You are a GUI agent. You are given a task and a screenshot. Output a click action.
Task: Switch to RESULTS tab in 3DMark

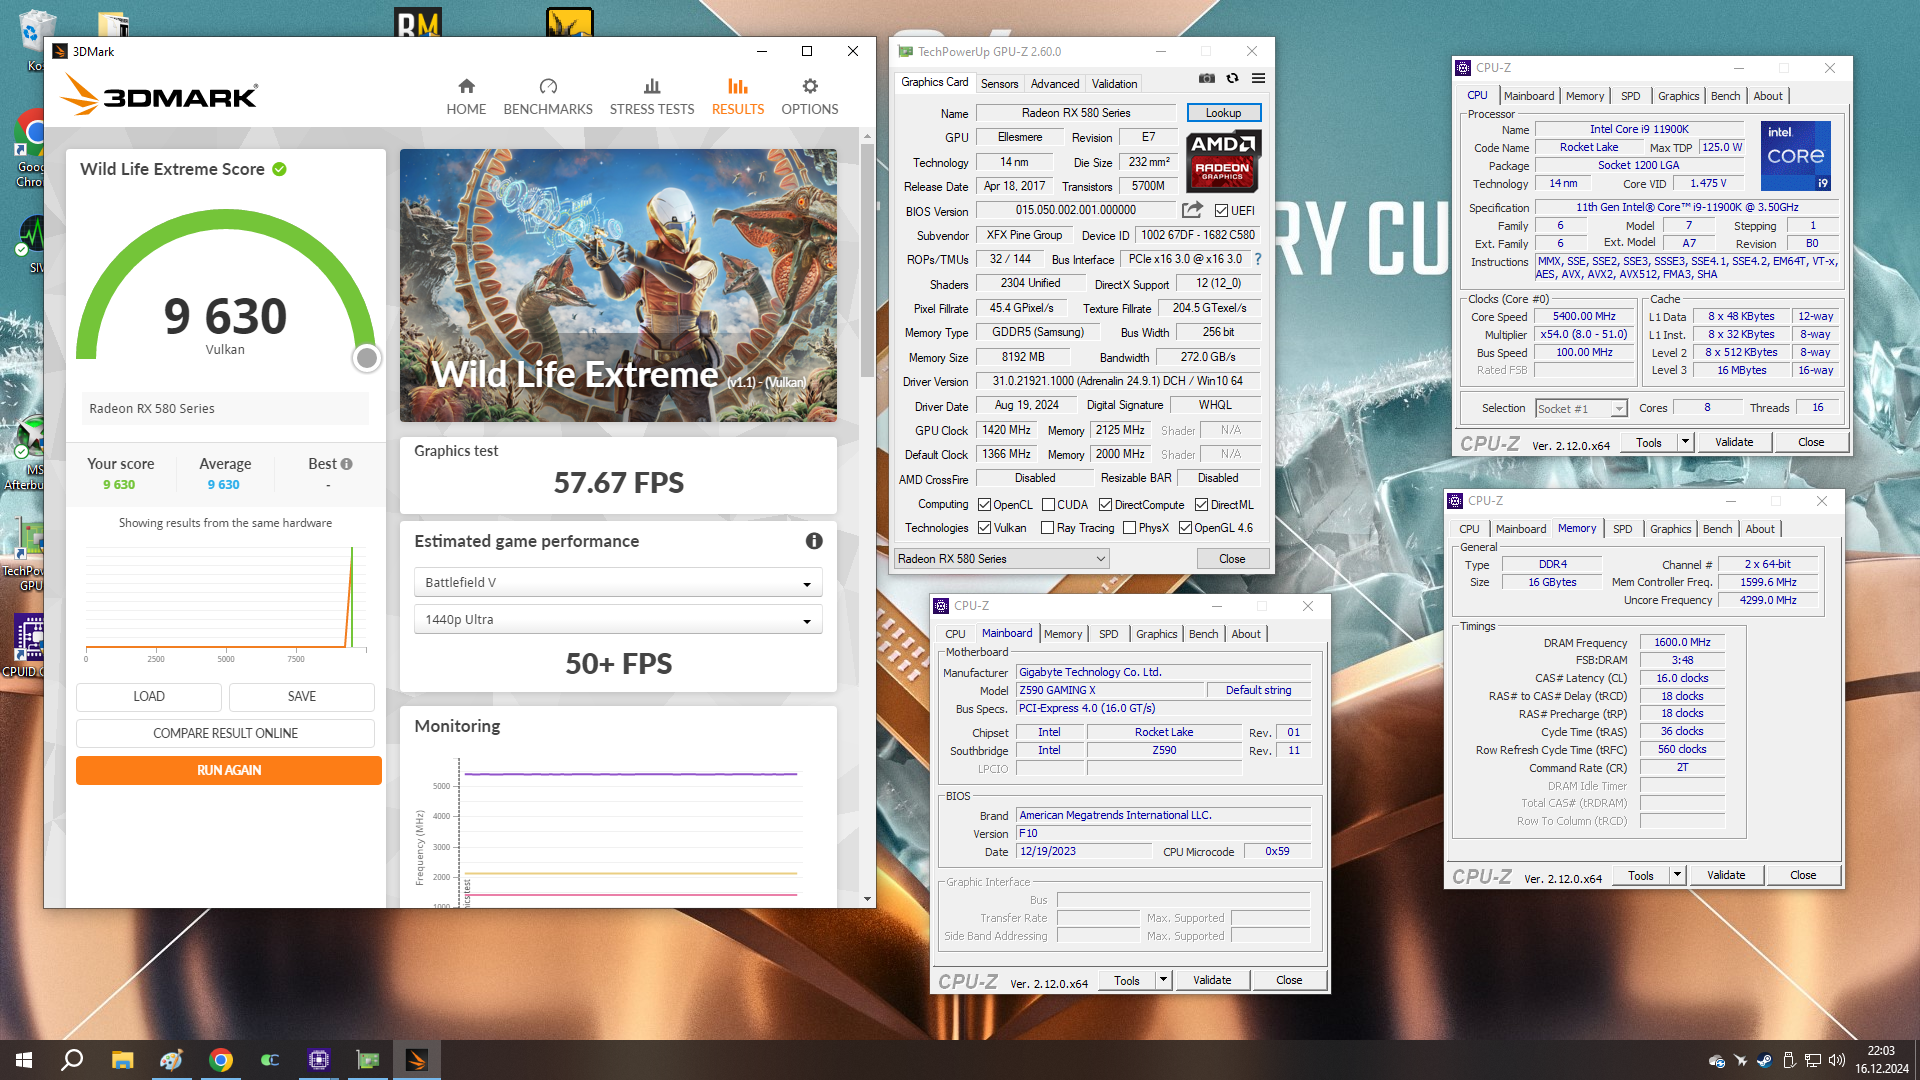point(737,97)
